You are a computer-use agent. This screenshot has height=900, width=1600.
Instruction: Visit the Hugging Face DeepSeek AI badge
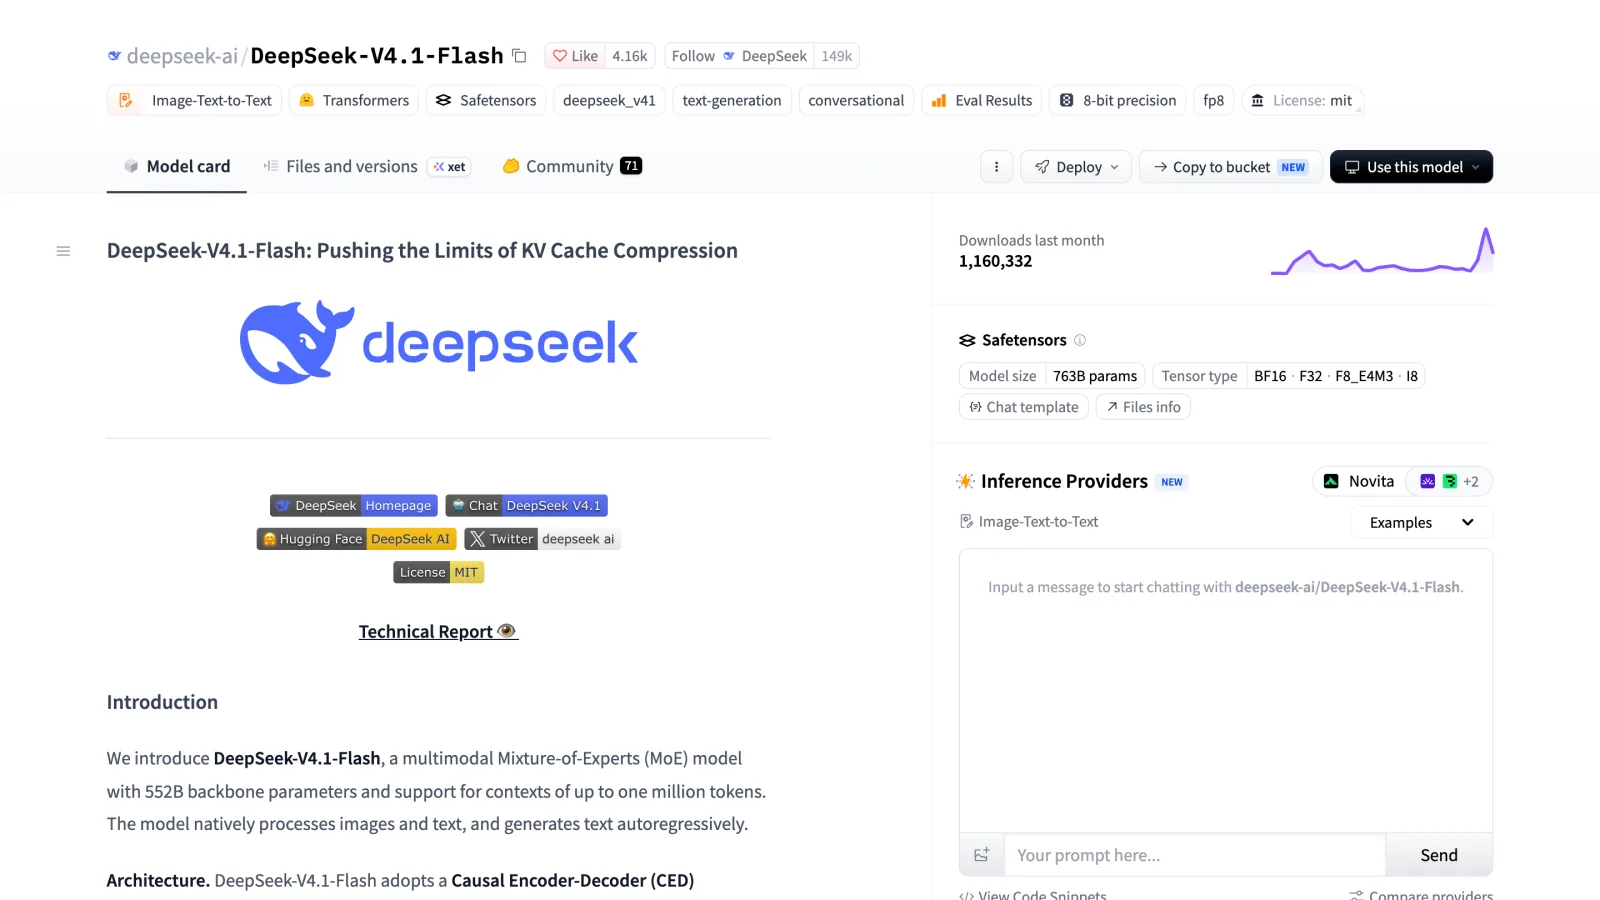(x=357, y=539)
